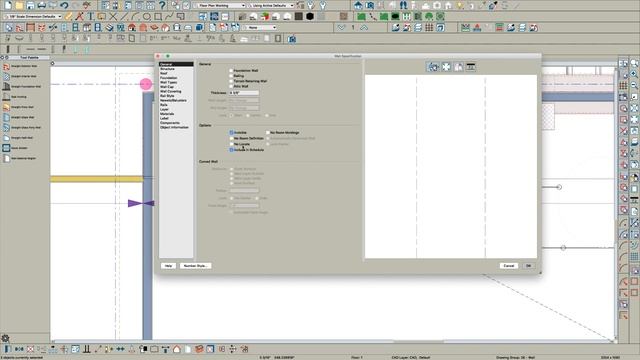
Task: Click the gear icon below the Tool Palette
Action: pos(5,338)
